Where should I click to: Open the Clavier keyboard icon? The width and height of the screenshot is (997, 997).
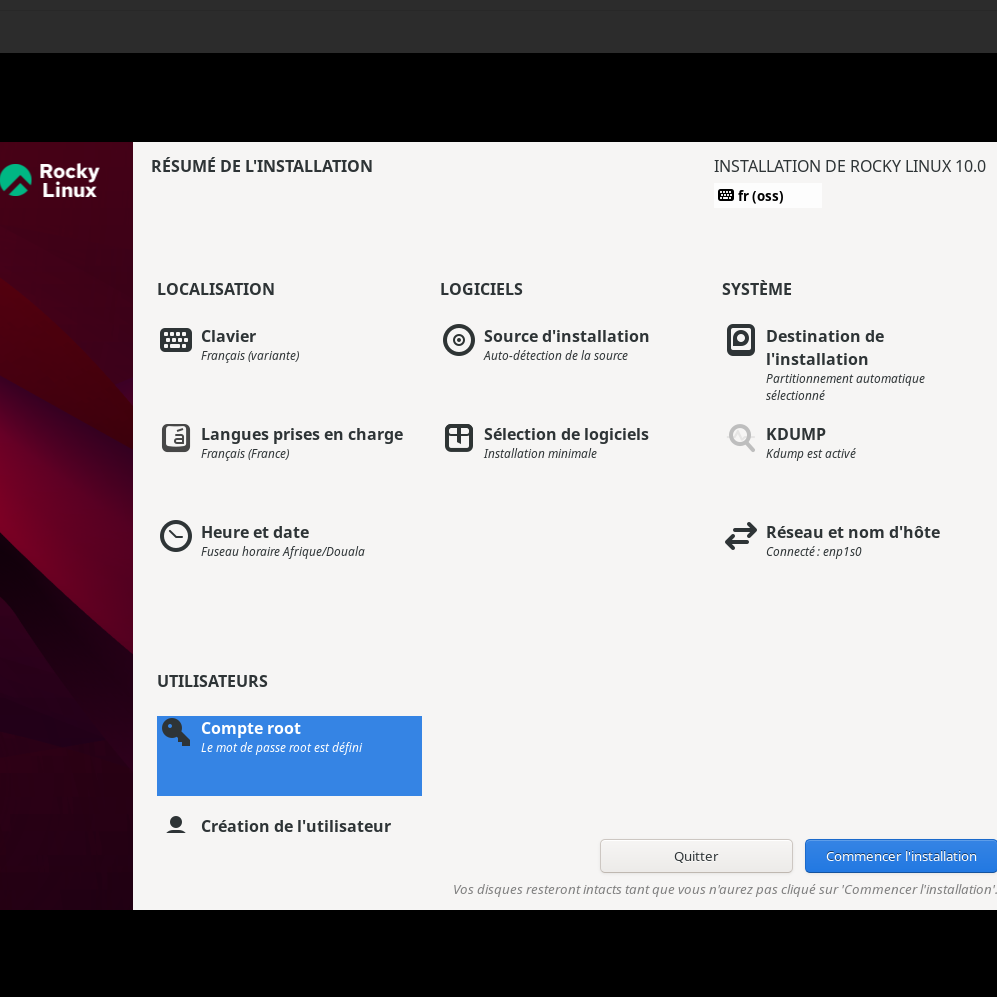(x=175, y=340)
